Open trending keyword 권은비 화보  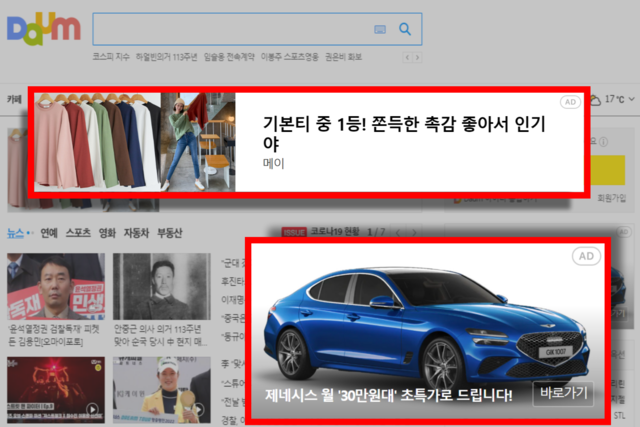[x=343, y=57]
